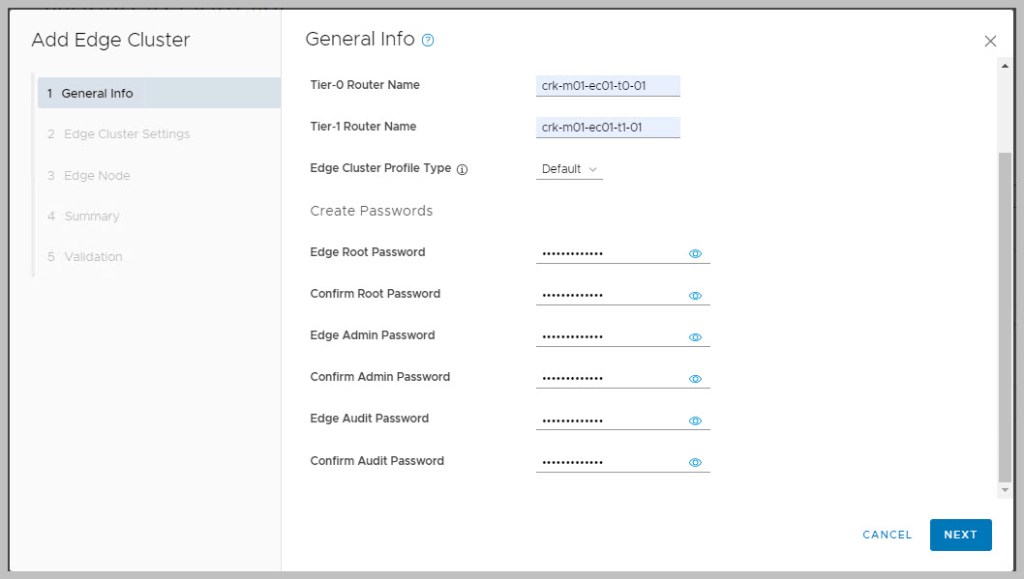The width and height of the screenshot is (1024, 579).
Task: Click the General Info help icon
Action: [428, 41]
